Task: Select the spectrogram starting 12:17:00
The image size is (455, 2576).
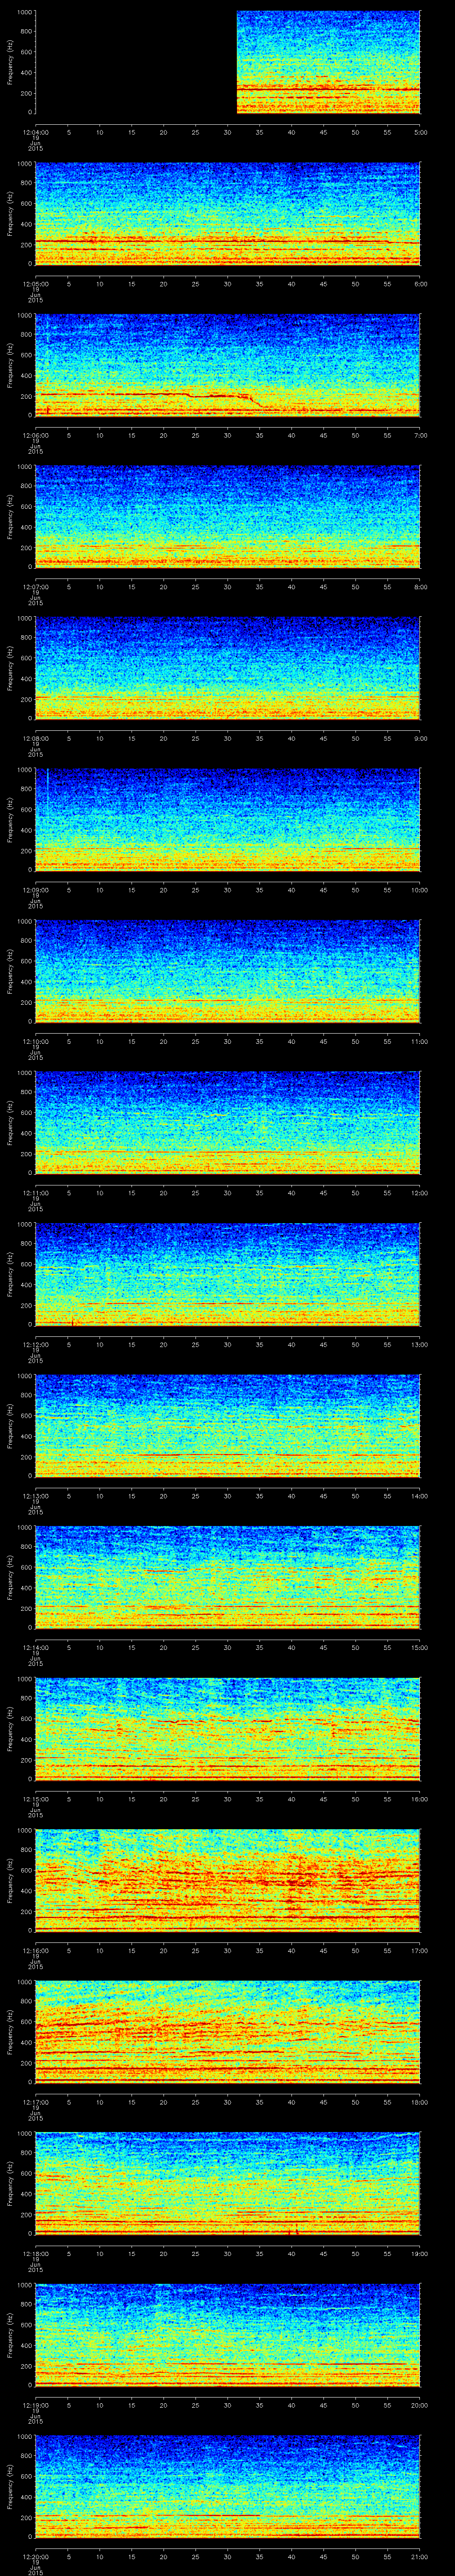Action: tap(228, 2032)
